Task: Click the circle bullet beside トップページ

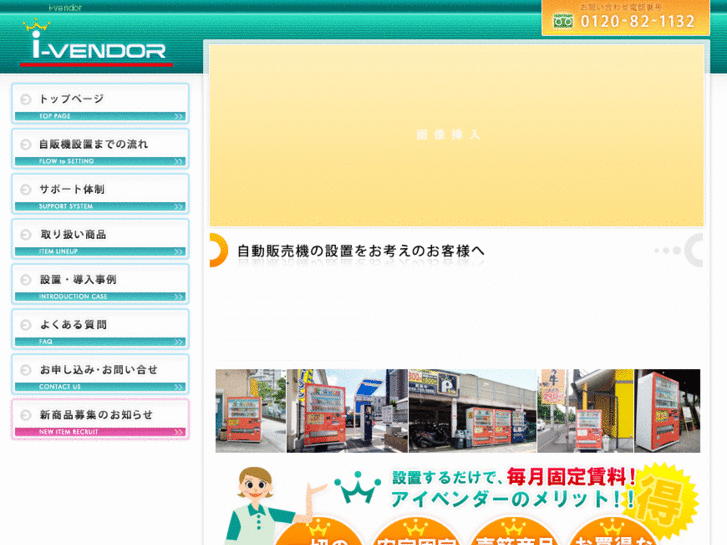Action: pyautogui.click(x=26, y=99)
